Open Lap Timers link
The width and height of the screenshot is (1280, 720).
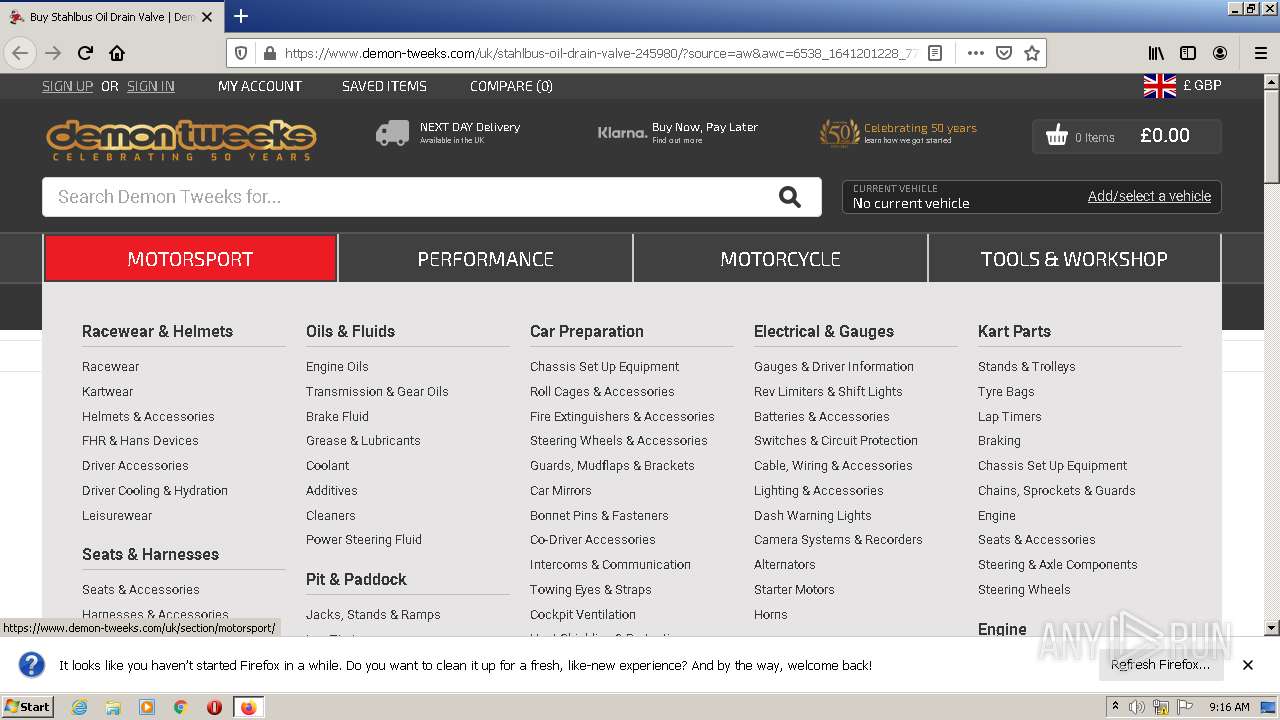pyautogui.click(x=1009, y=416)
